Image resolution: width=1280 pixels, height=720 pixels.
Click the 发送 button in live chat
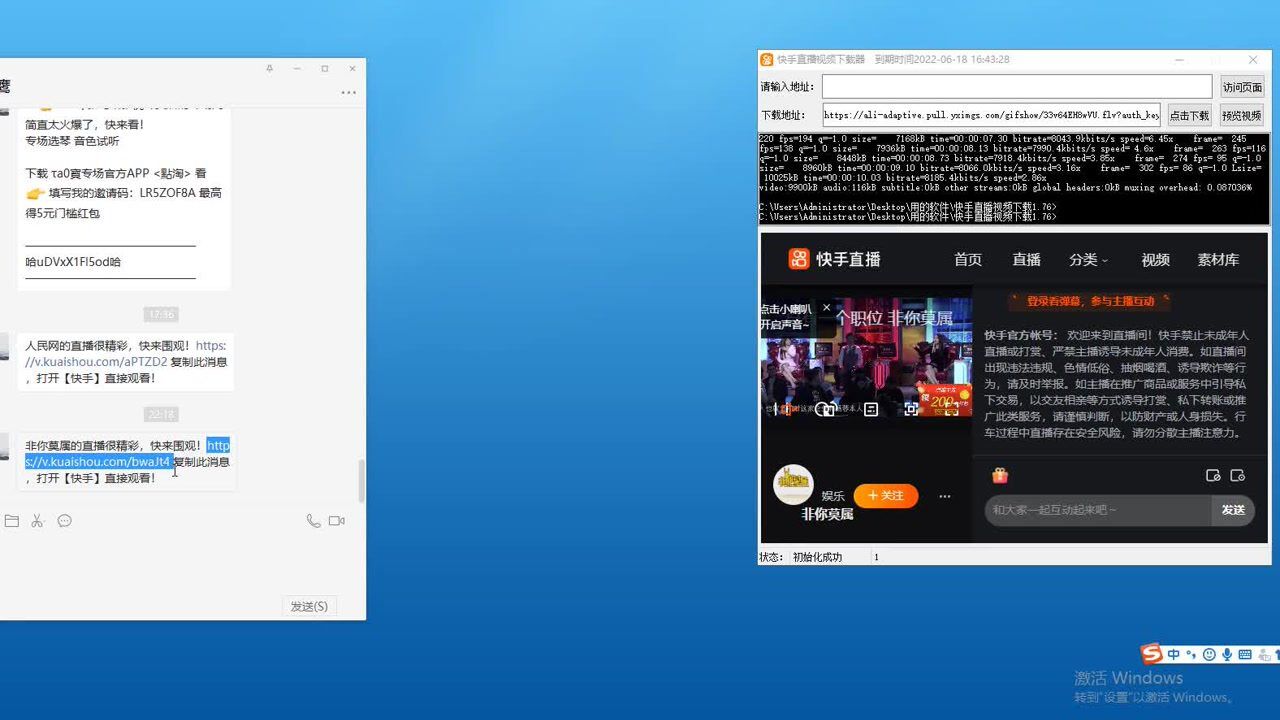click(1233, 510)
